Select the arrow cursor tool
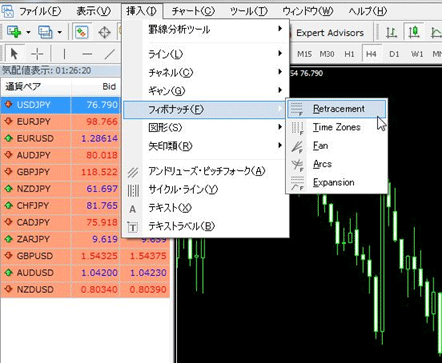This screenshot has width=442, height=363. point(14,53)
